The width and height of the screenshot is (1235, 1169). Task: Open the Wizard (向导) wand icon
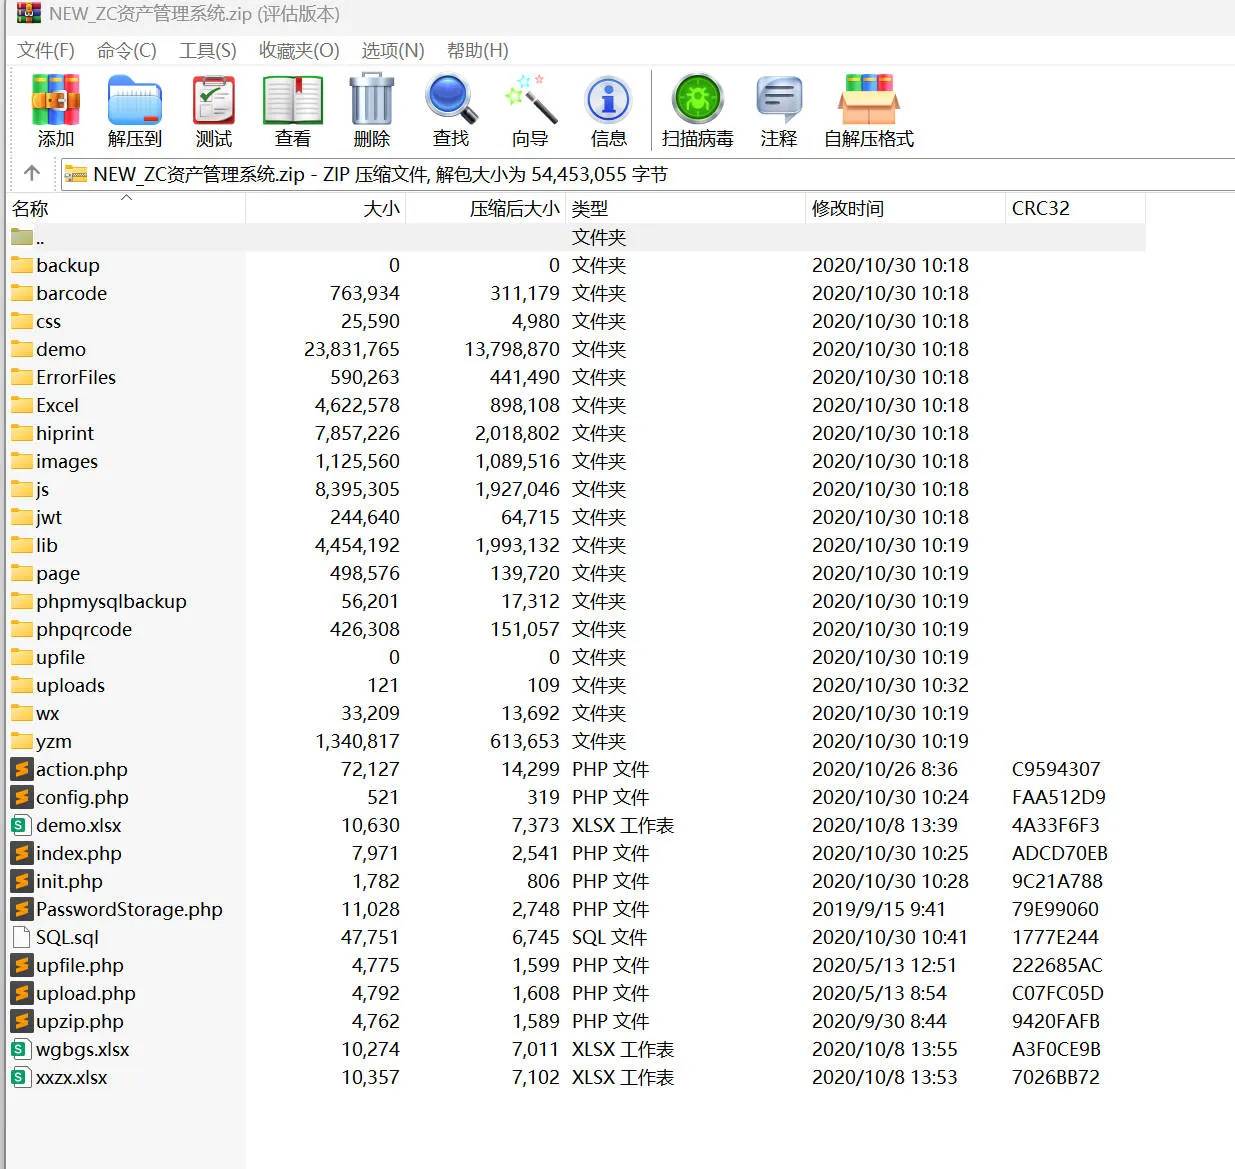click(530, 100)
